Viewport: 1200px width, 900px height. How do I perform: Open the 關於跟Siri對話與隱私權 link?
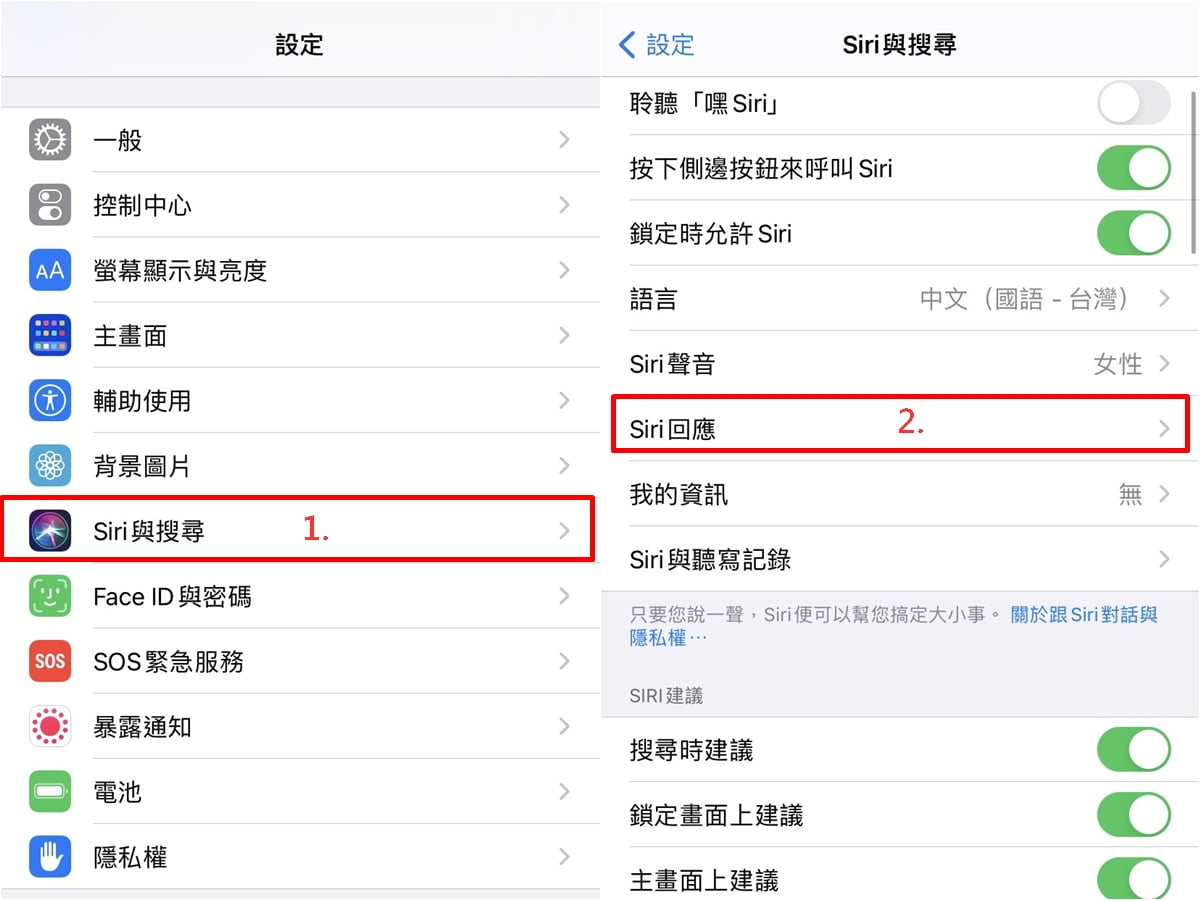[x=893, y=626]
